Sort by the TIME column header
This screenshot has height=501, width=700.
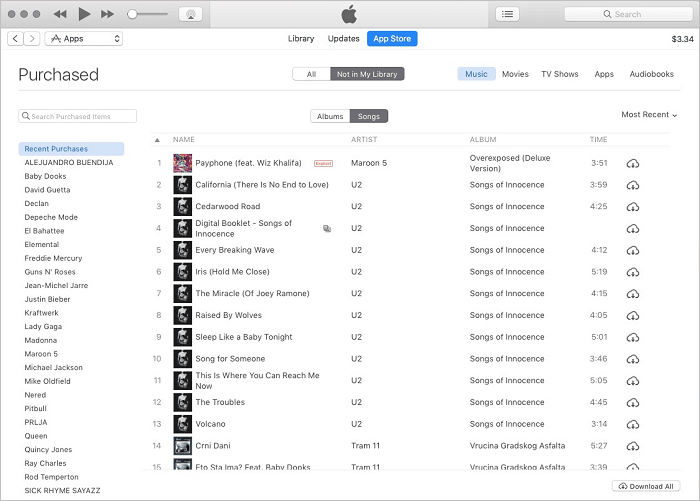pyautogui.click(x=598, y=140)
